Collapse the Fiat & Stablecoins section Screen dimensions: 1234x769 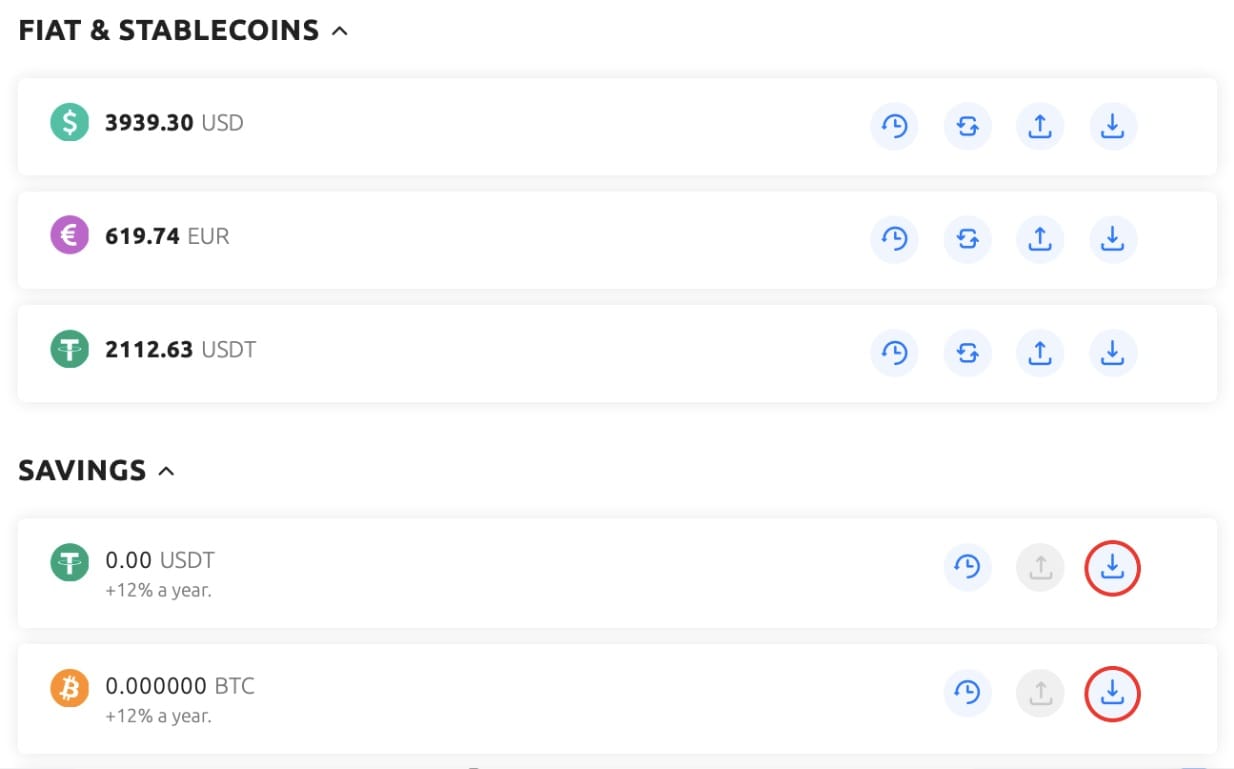pos(340,31)
